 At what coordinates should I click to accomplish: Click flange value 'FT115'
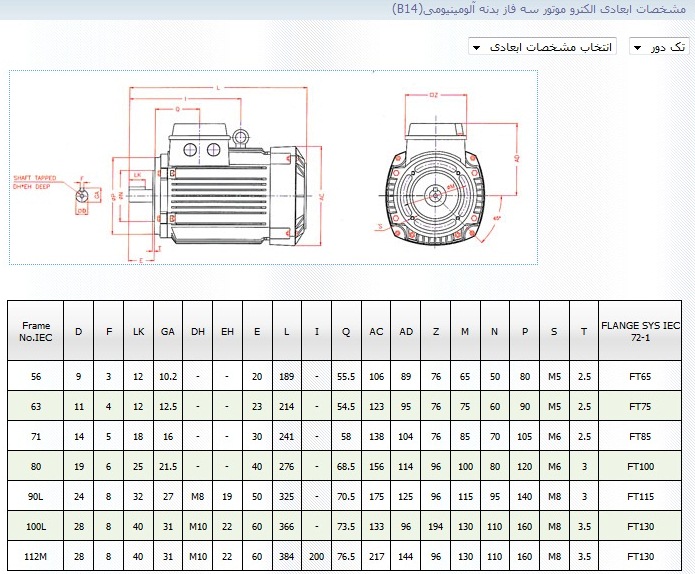[x=640, y=496]
